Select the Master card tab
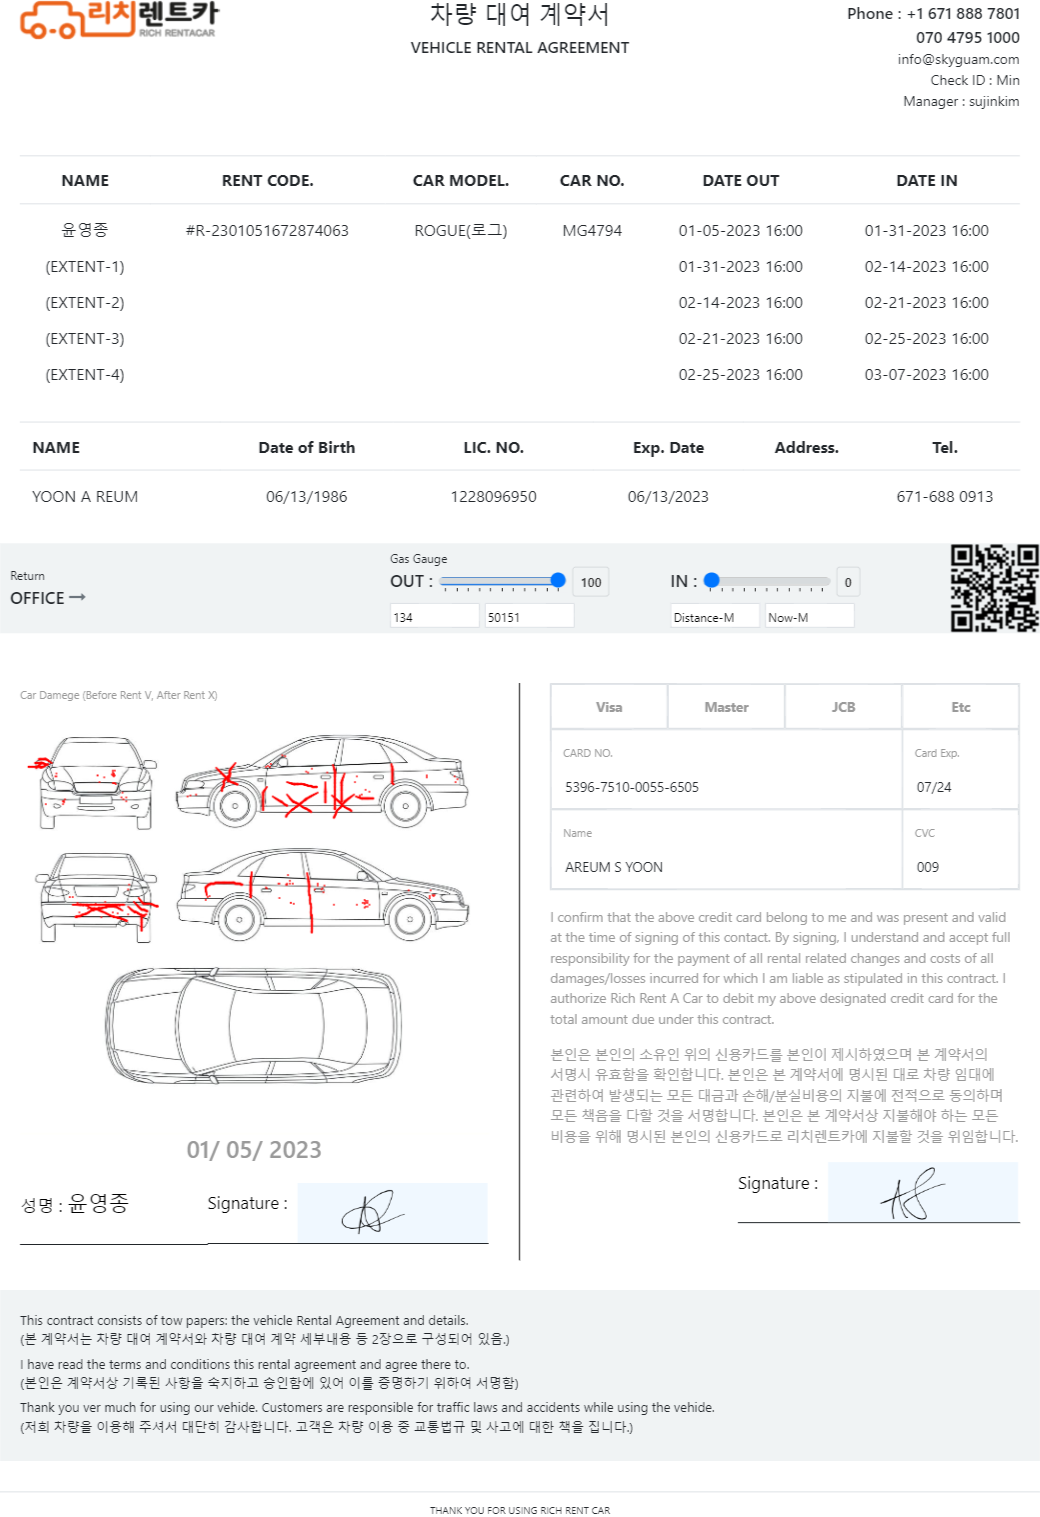The height and width of the screenshot is (1517, 1040). tap(726, 707)
